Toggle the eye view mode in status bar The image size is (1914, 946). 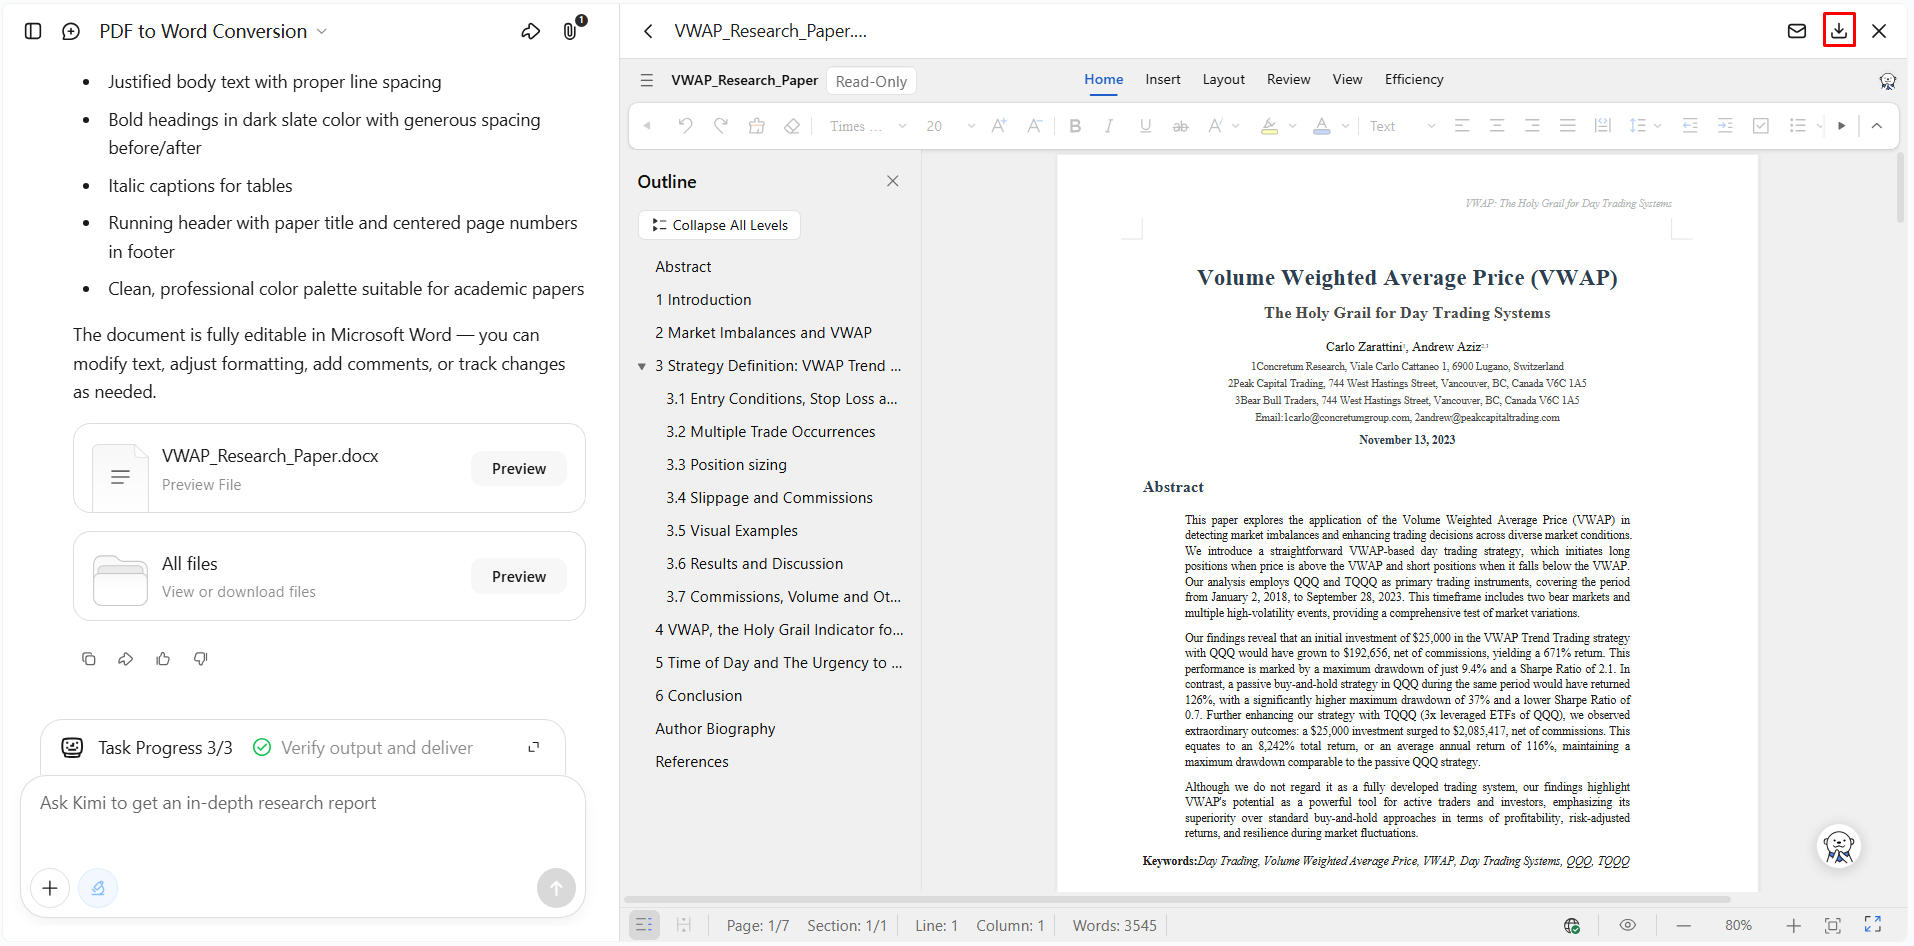coord(1628,925)
